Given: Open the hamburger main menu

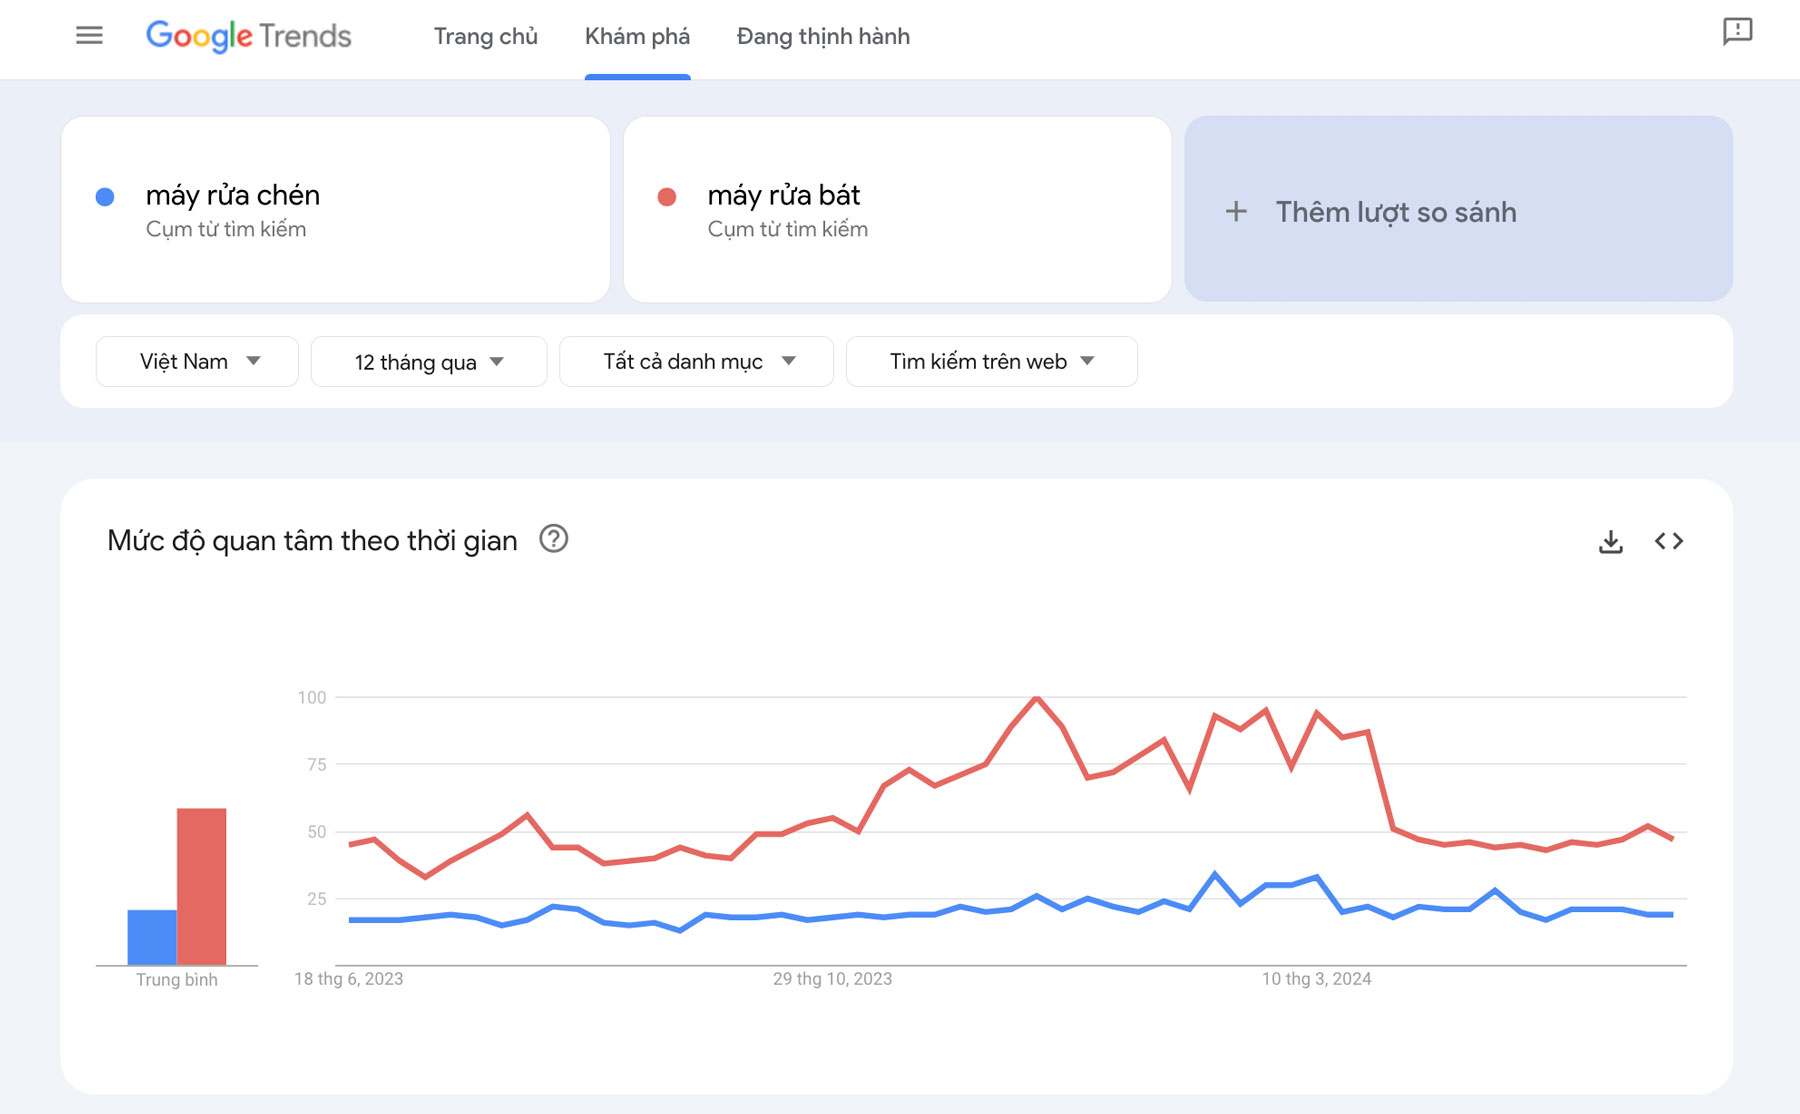Looking at the screenshot, I should click(x=89, y=36).
